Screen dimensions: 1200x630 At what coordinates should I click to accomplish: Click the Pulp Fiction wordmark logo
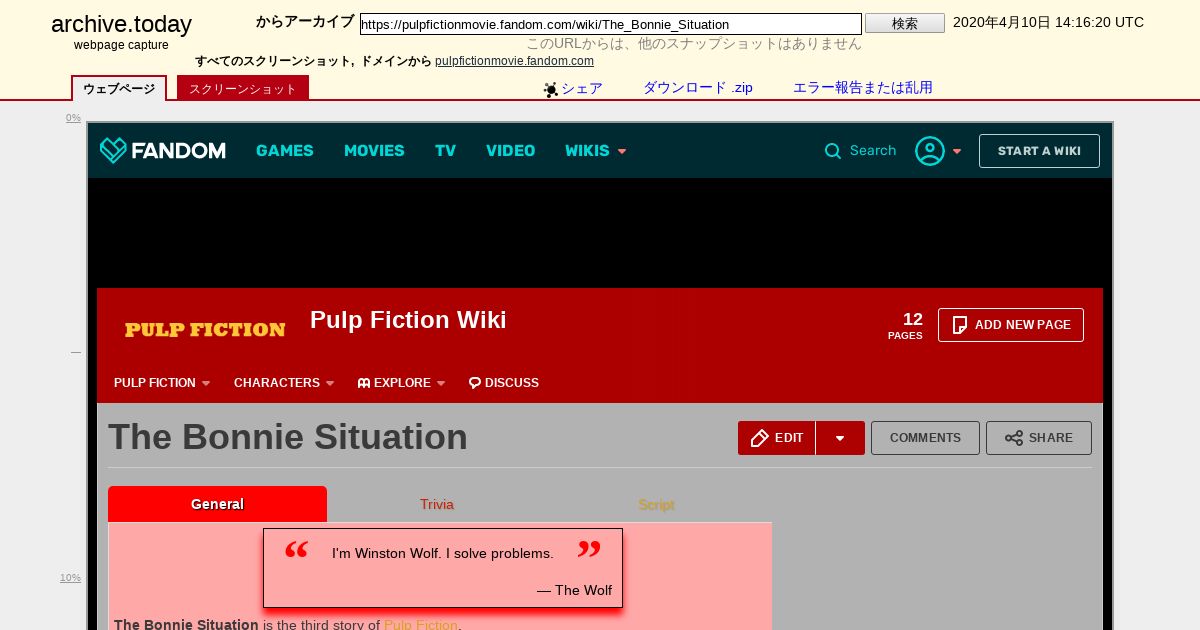point(205,329)
